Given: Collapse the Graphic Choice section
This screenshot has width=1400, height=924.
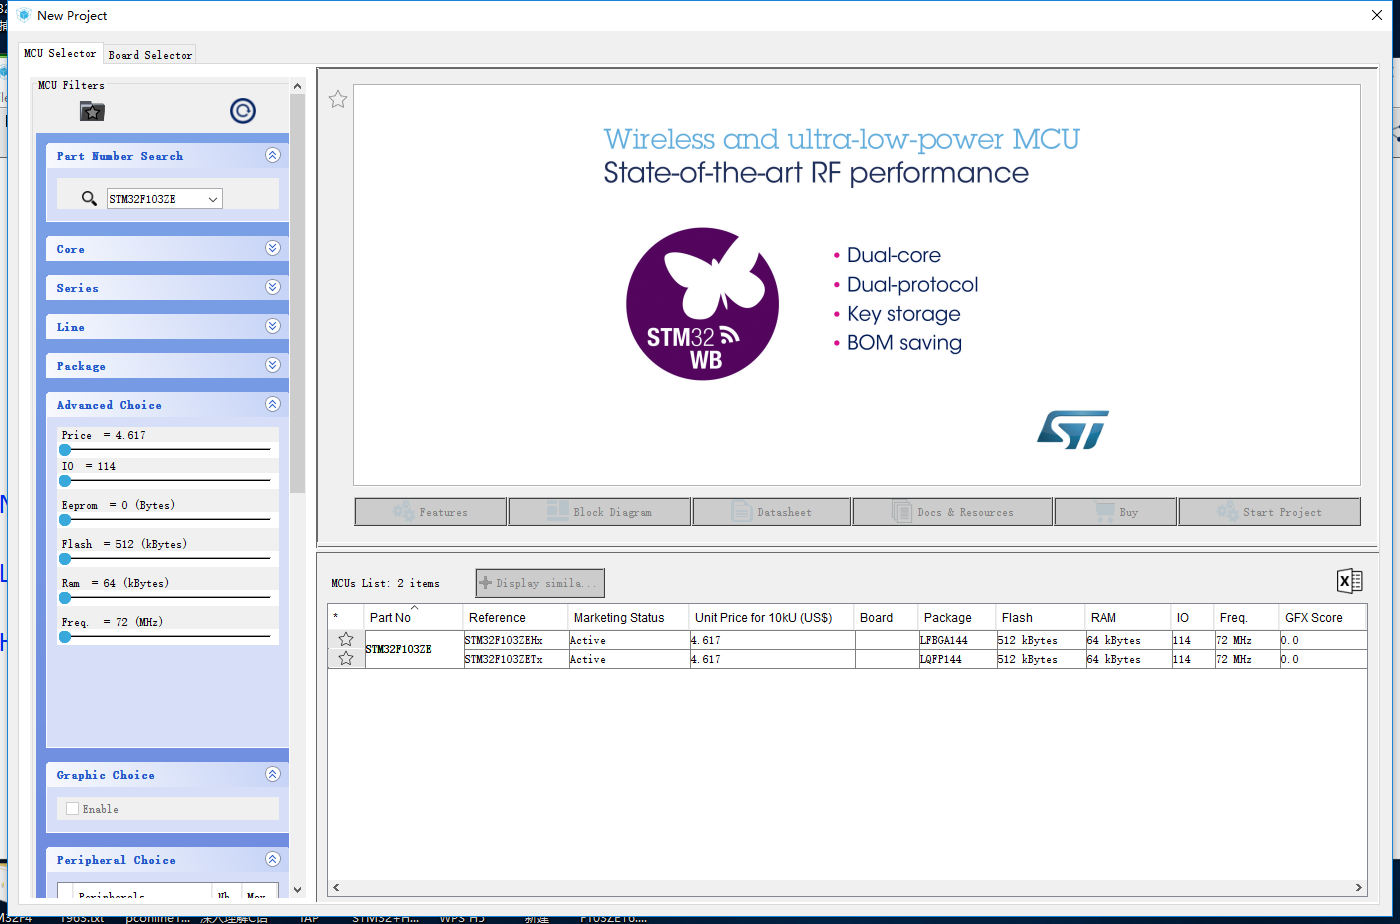Looking at the screenshot, I should point(272,774).
